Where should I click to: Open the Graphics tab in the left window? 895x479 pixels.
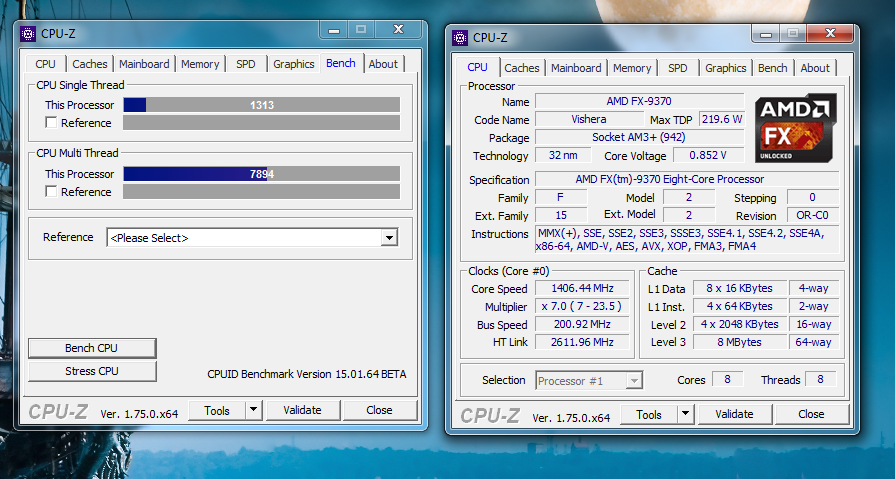click(x=293, y=64)
